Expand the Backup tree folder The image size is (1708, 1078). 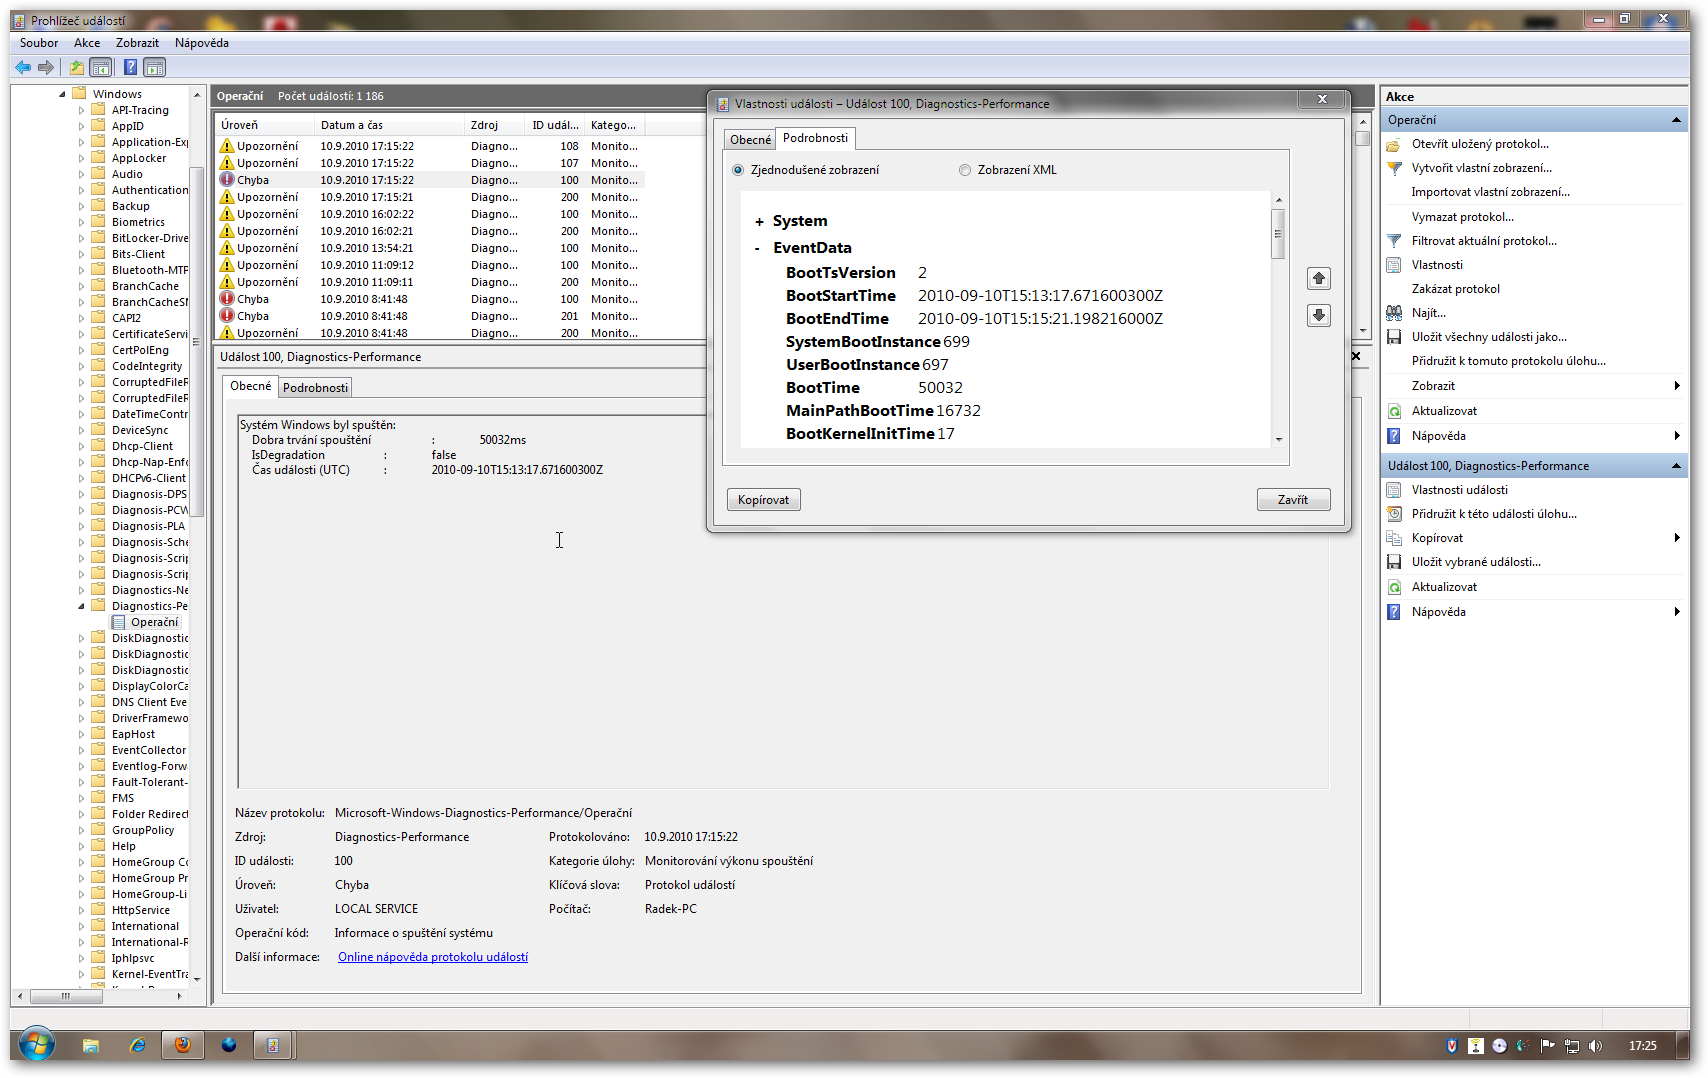pos(82,206)
